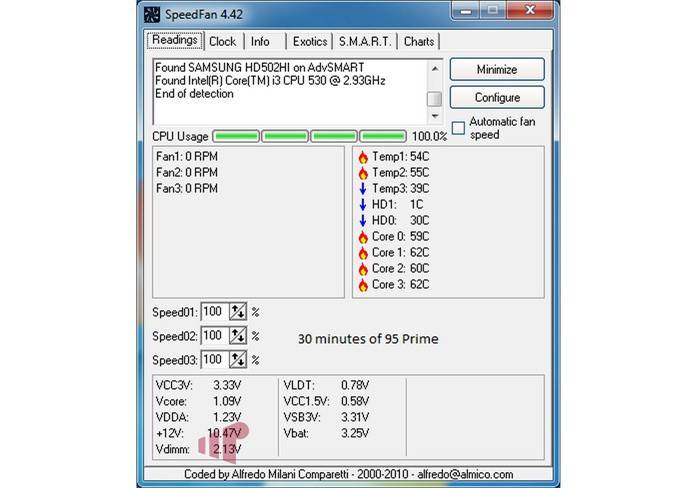The height and width of the screenshot is (488, 700).
Task: Click the blue arrow icon beside HD0
Action: pyautogui.click(x=362, y=221)
